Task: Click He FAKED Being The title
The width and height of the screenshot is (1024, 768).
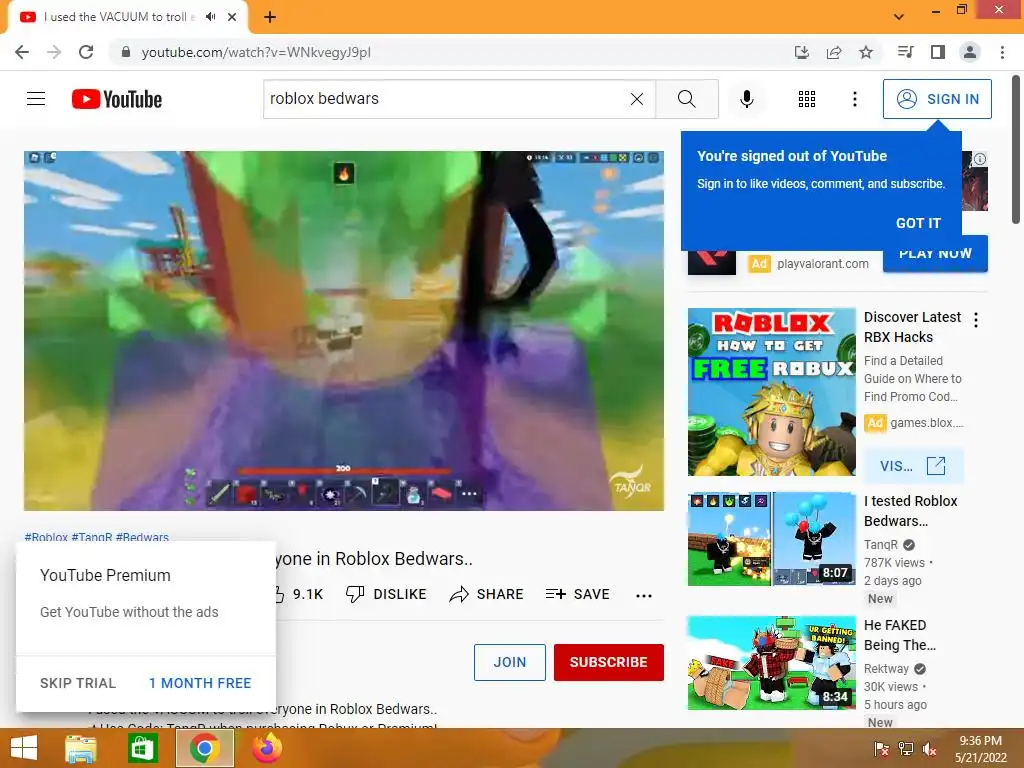Action: [x=900, y=635]
